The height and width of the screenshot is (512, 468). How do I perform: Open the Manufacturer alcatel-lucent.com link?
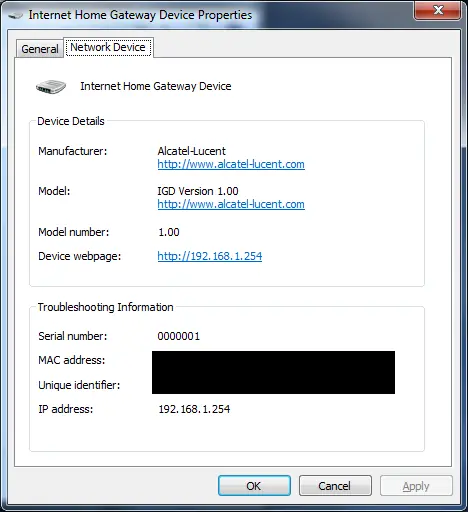tap(231, 164)
